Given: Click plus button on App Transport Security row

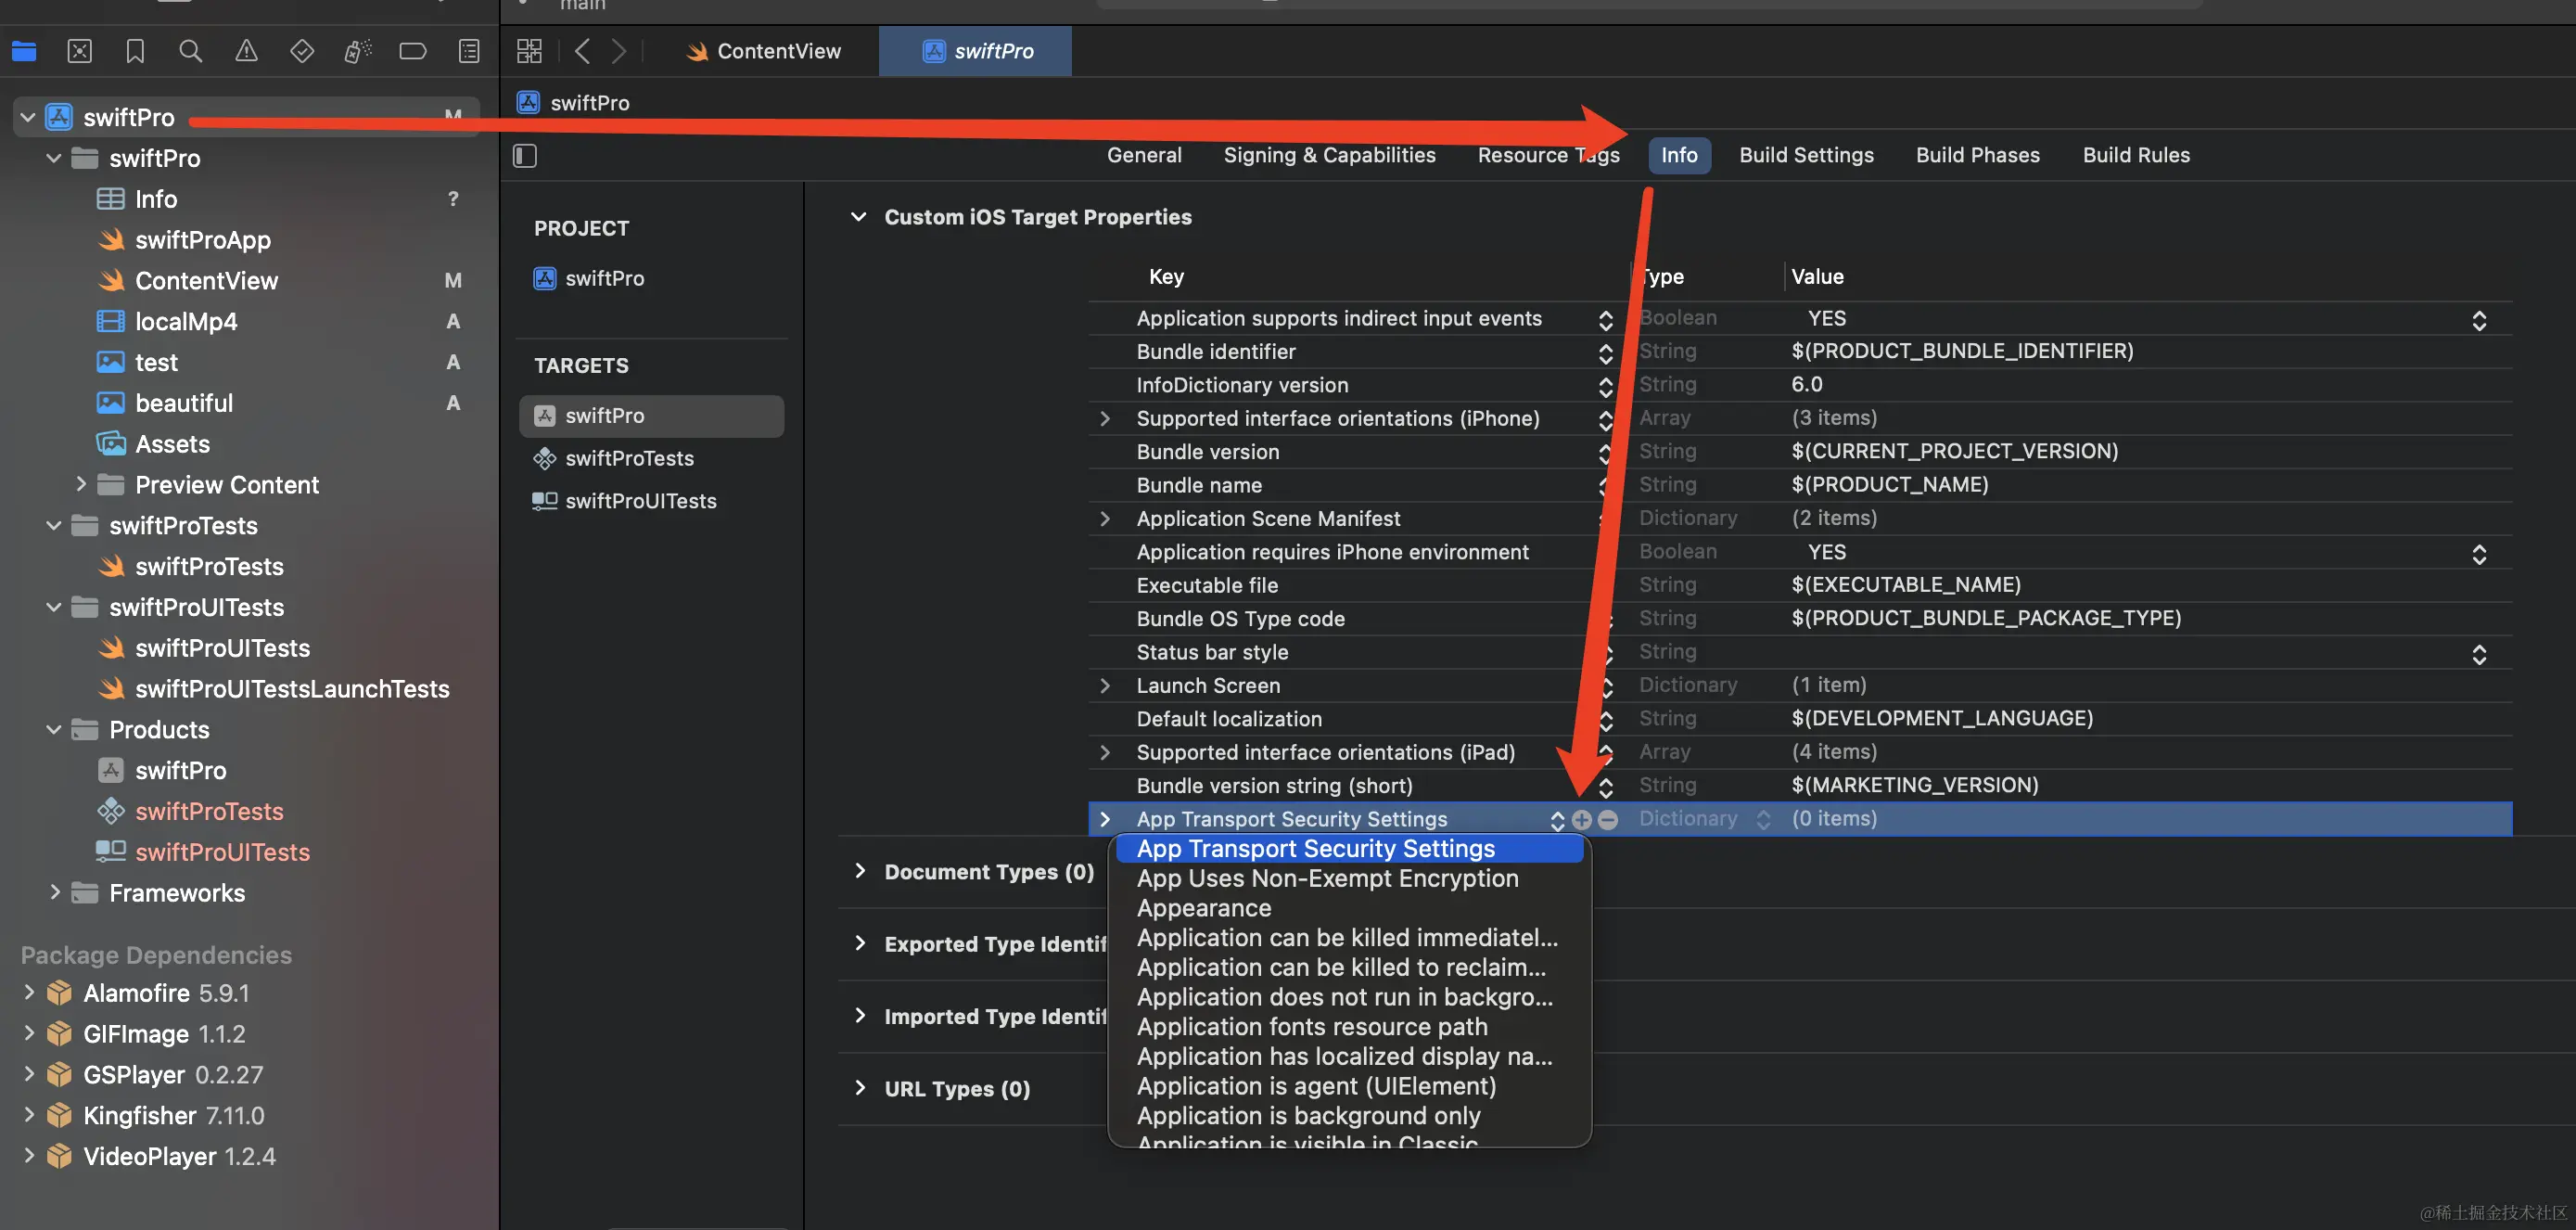Looking at the screenshot, I should pos(1581,820).
